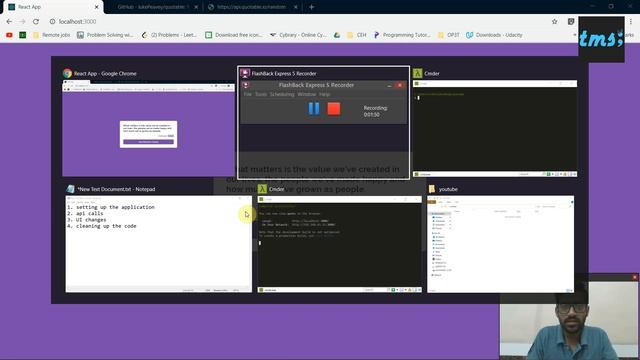
Task: Open Chrome's three-dot menu
Action: click(631, 22)
